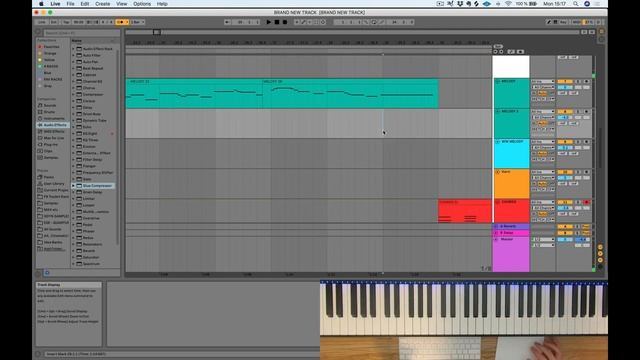Open the User Library place
Screen dimensions: 640x360
[x=53, y=184]
